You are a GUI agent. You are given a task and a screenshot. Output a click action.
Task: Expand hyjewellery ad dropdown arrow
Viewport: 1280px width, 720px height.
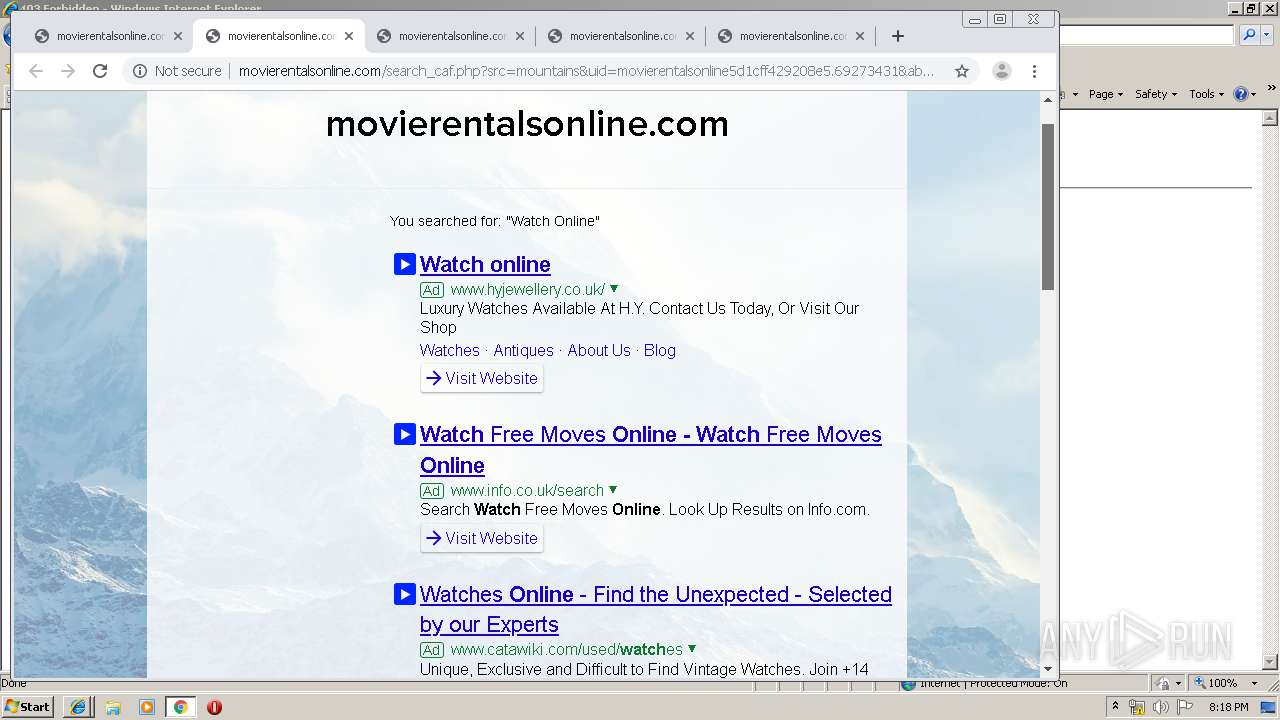(x=614, y=289)
